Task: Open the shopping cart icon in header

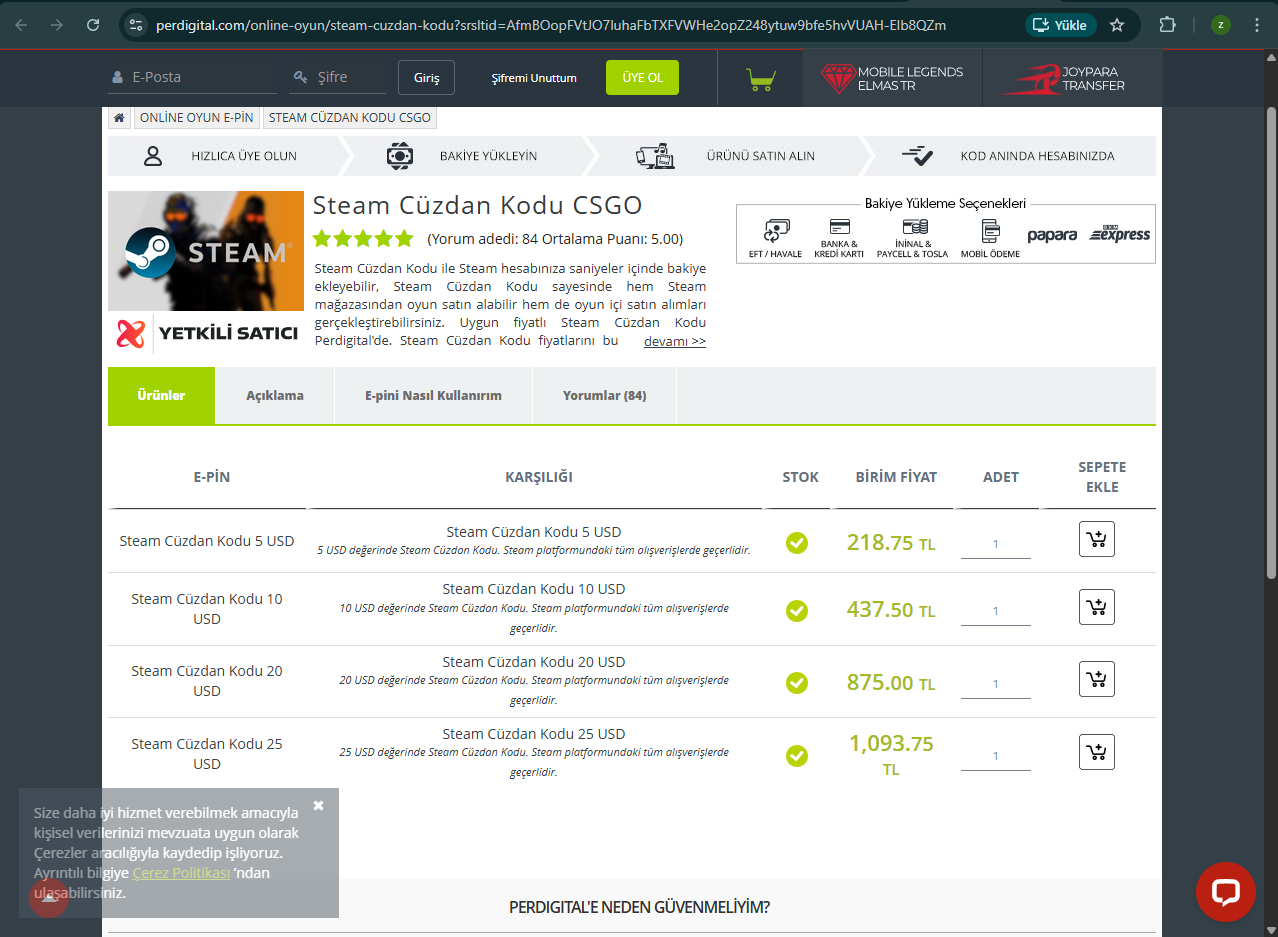Action: click(x=761, y=78)
